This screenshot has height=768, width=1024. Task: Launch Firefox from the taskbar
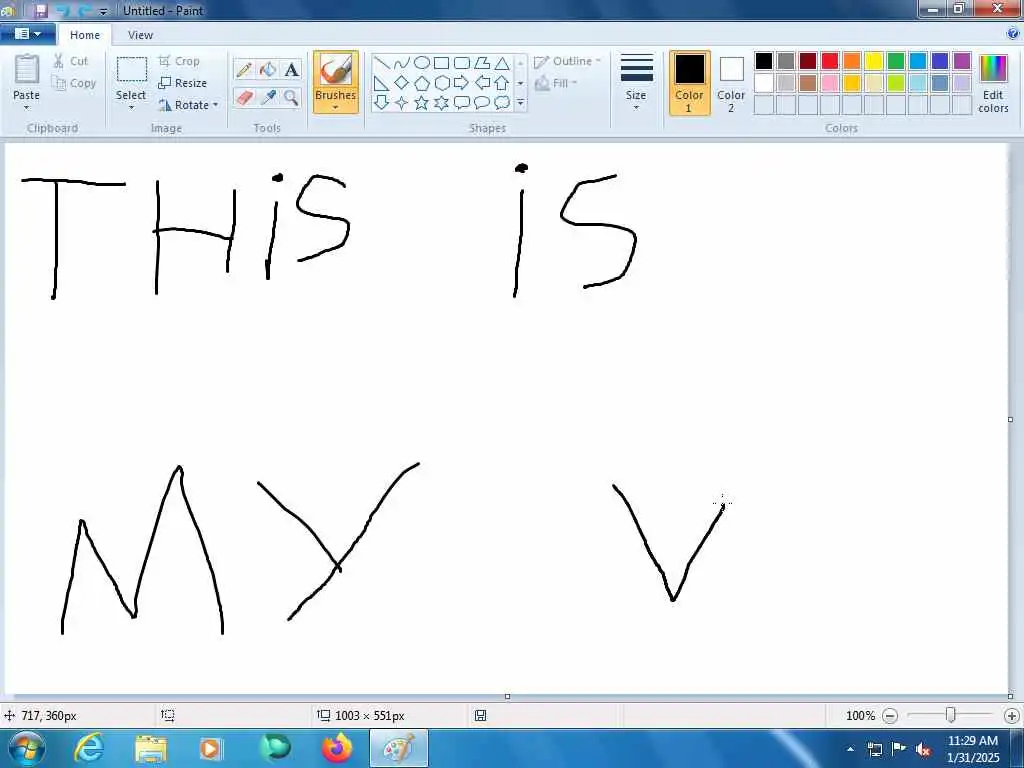point(336,748)
